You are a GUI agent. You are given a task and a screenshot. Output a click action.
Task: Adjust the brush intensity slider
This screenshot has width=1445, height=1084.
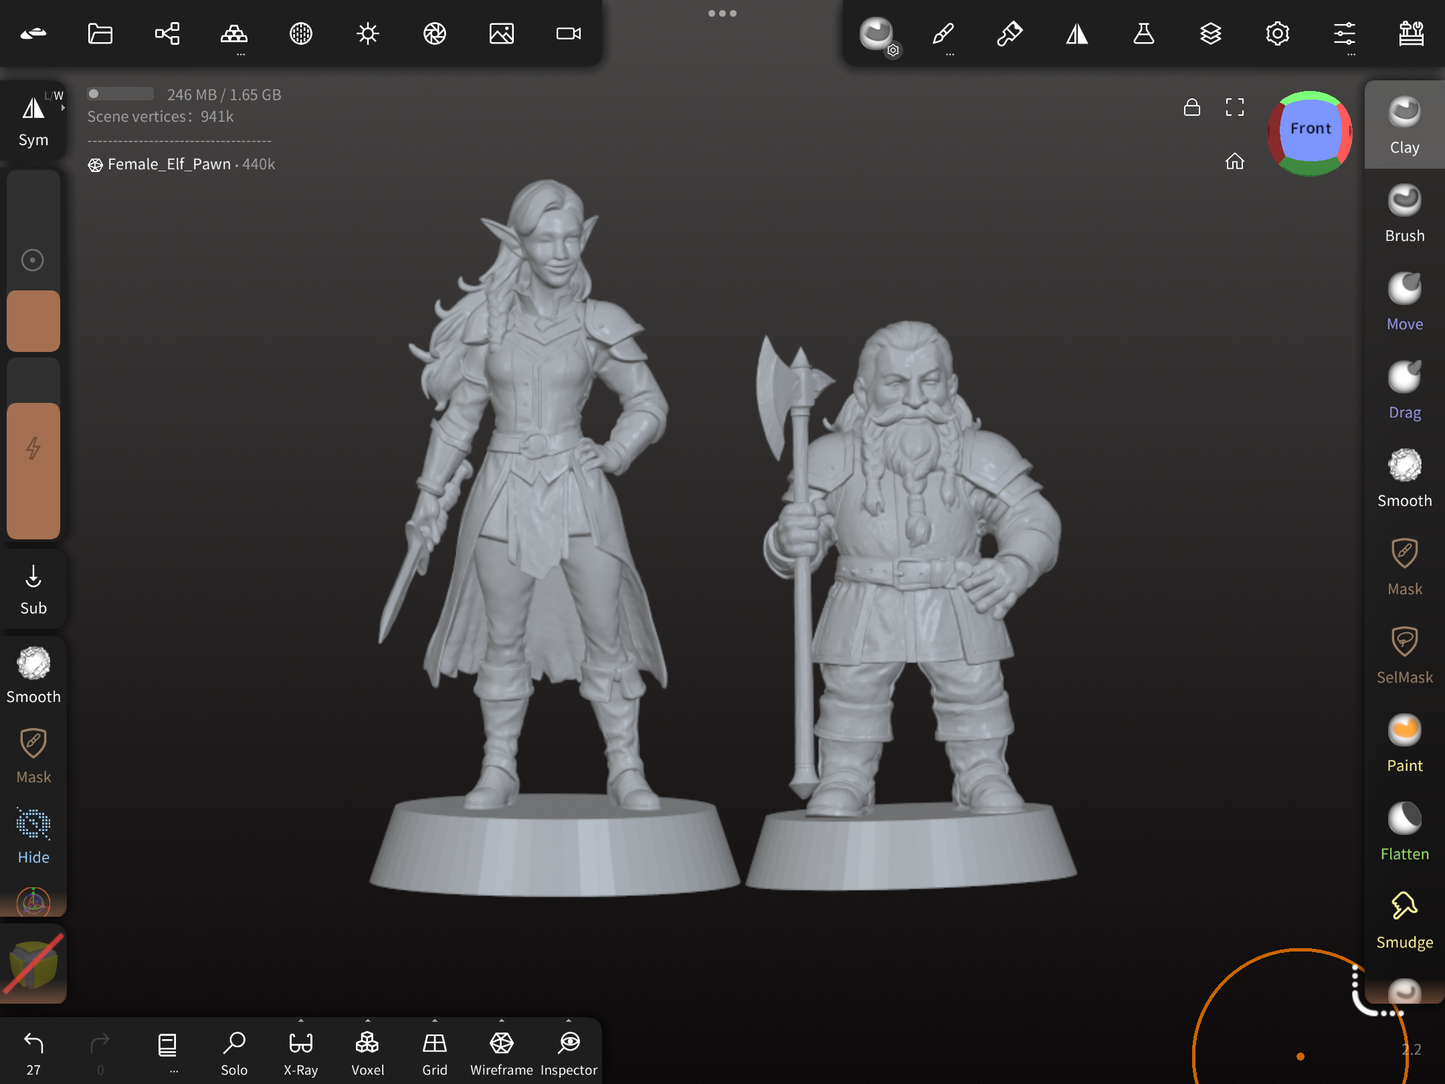[x=33, y=470]
